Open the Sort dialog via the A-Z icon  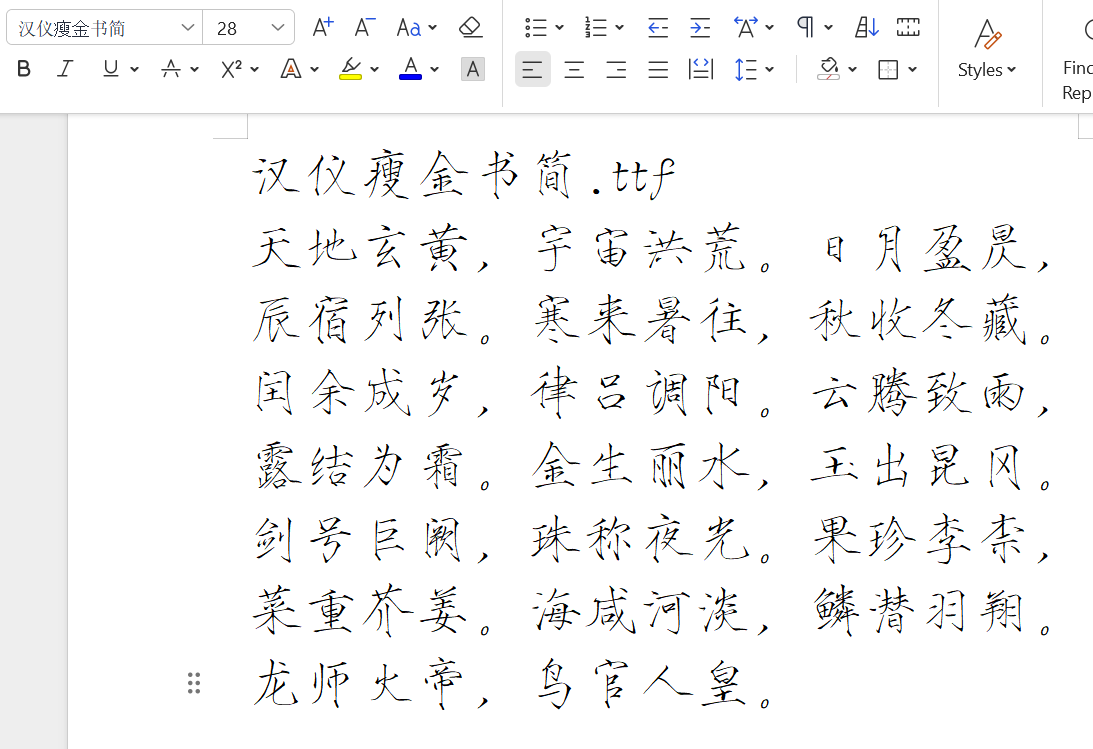(866, 27)
